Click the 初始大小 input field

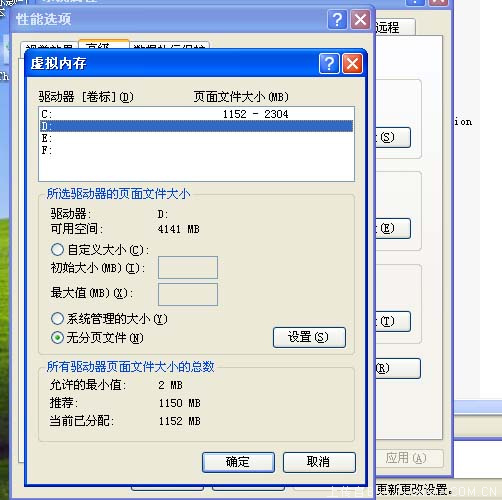pyautogui.click(x=188, y=267)
